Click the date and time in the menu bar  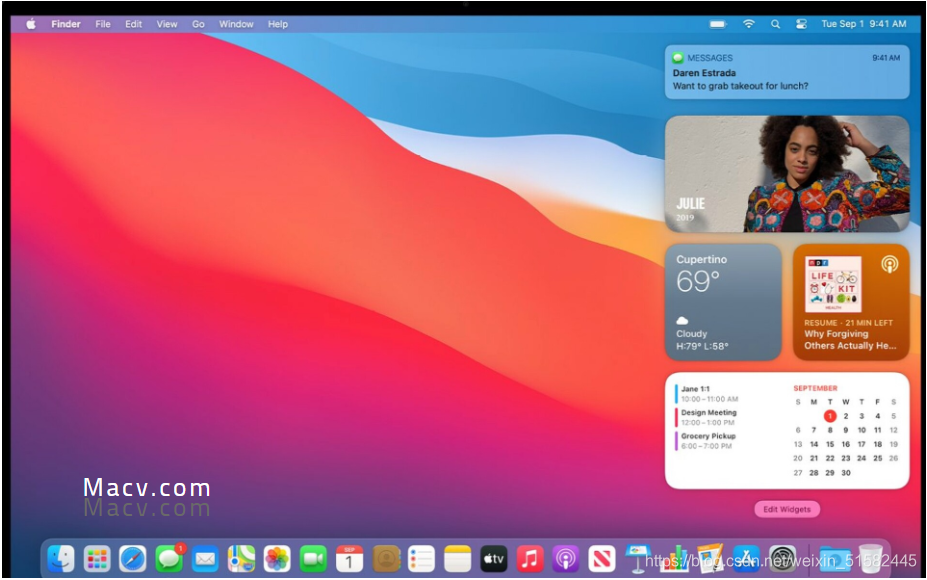point(864,24)
